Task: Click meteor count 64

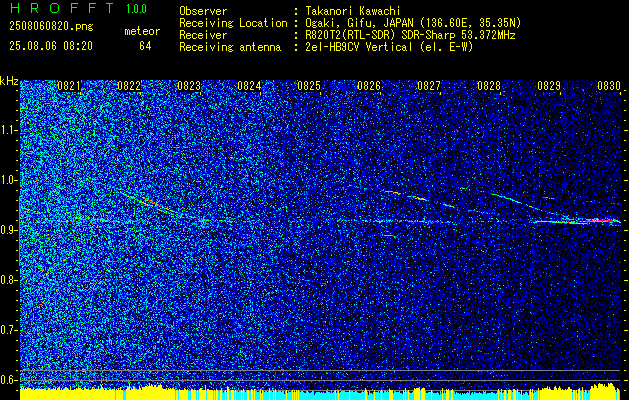Action: 145,46
